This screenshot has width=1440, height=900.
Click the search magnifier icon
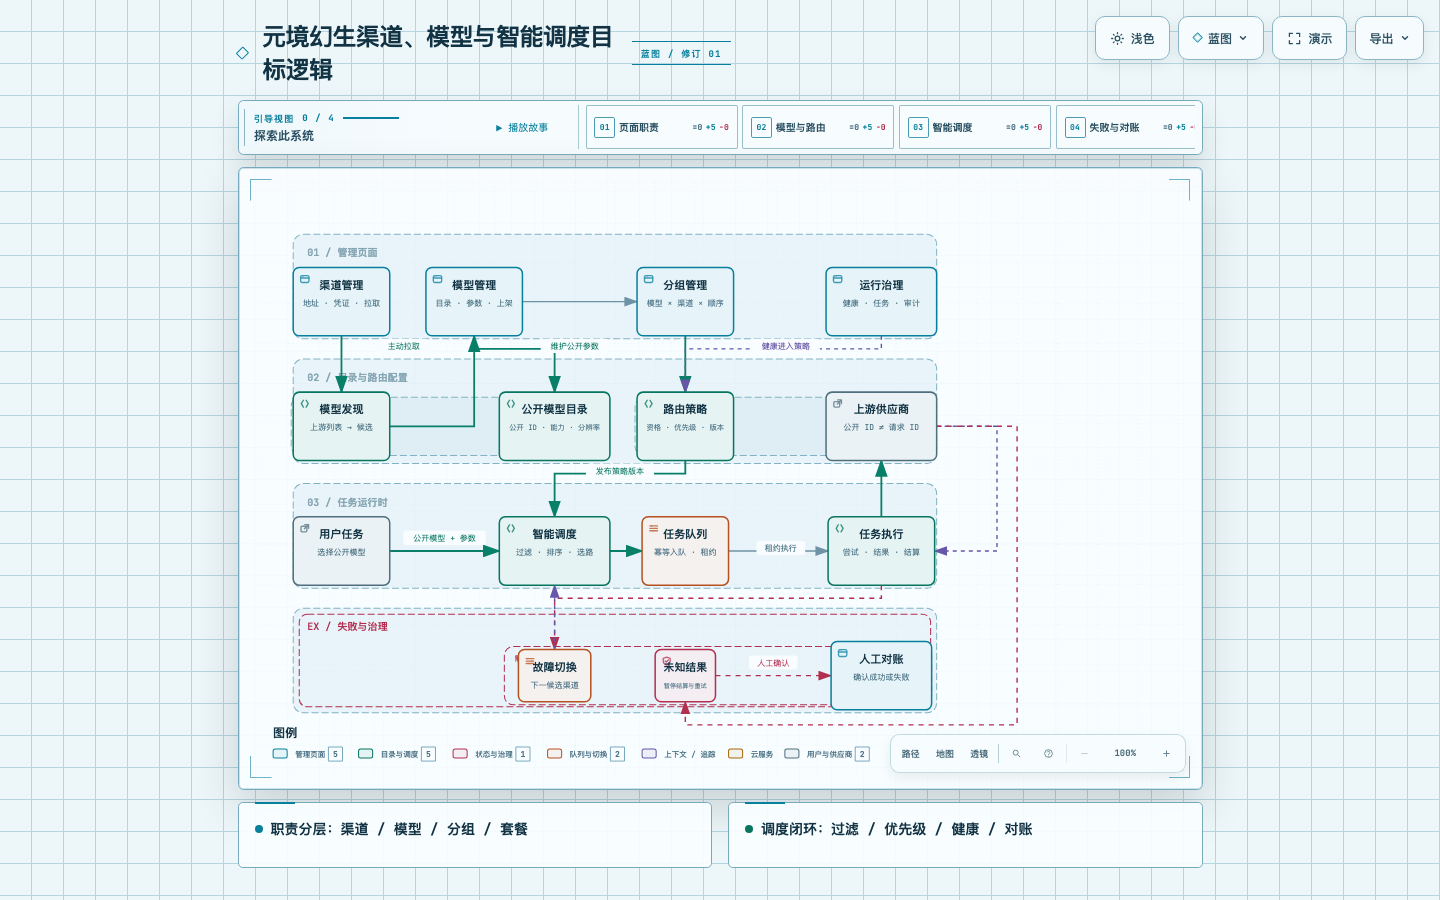pos(1016,754)
